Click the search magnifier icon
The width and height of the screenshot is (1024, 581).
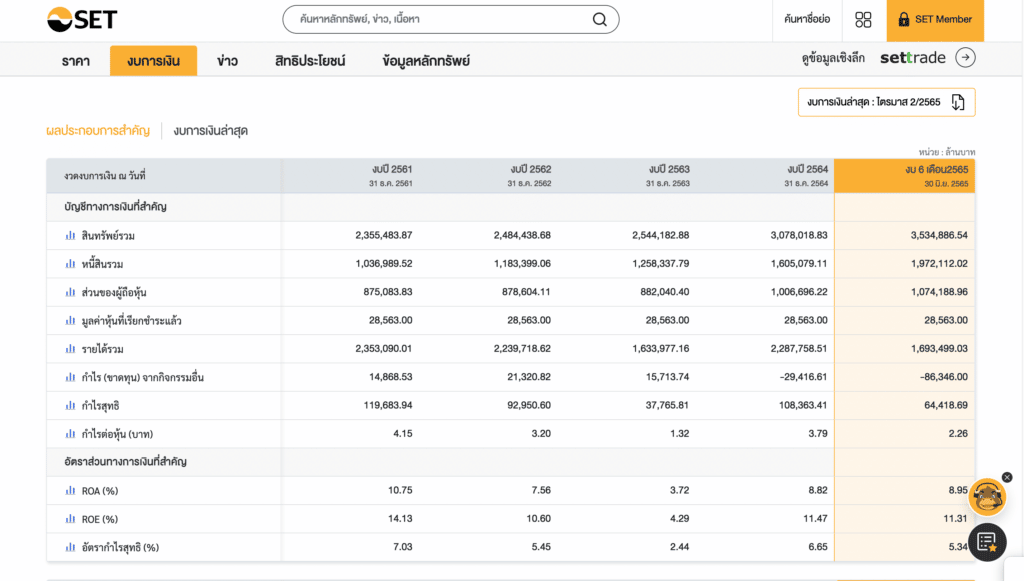coord(600,20)
